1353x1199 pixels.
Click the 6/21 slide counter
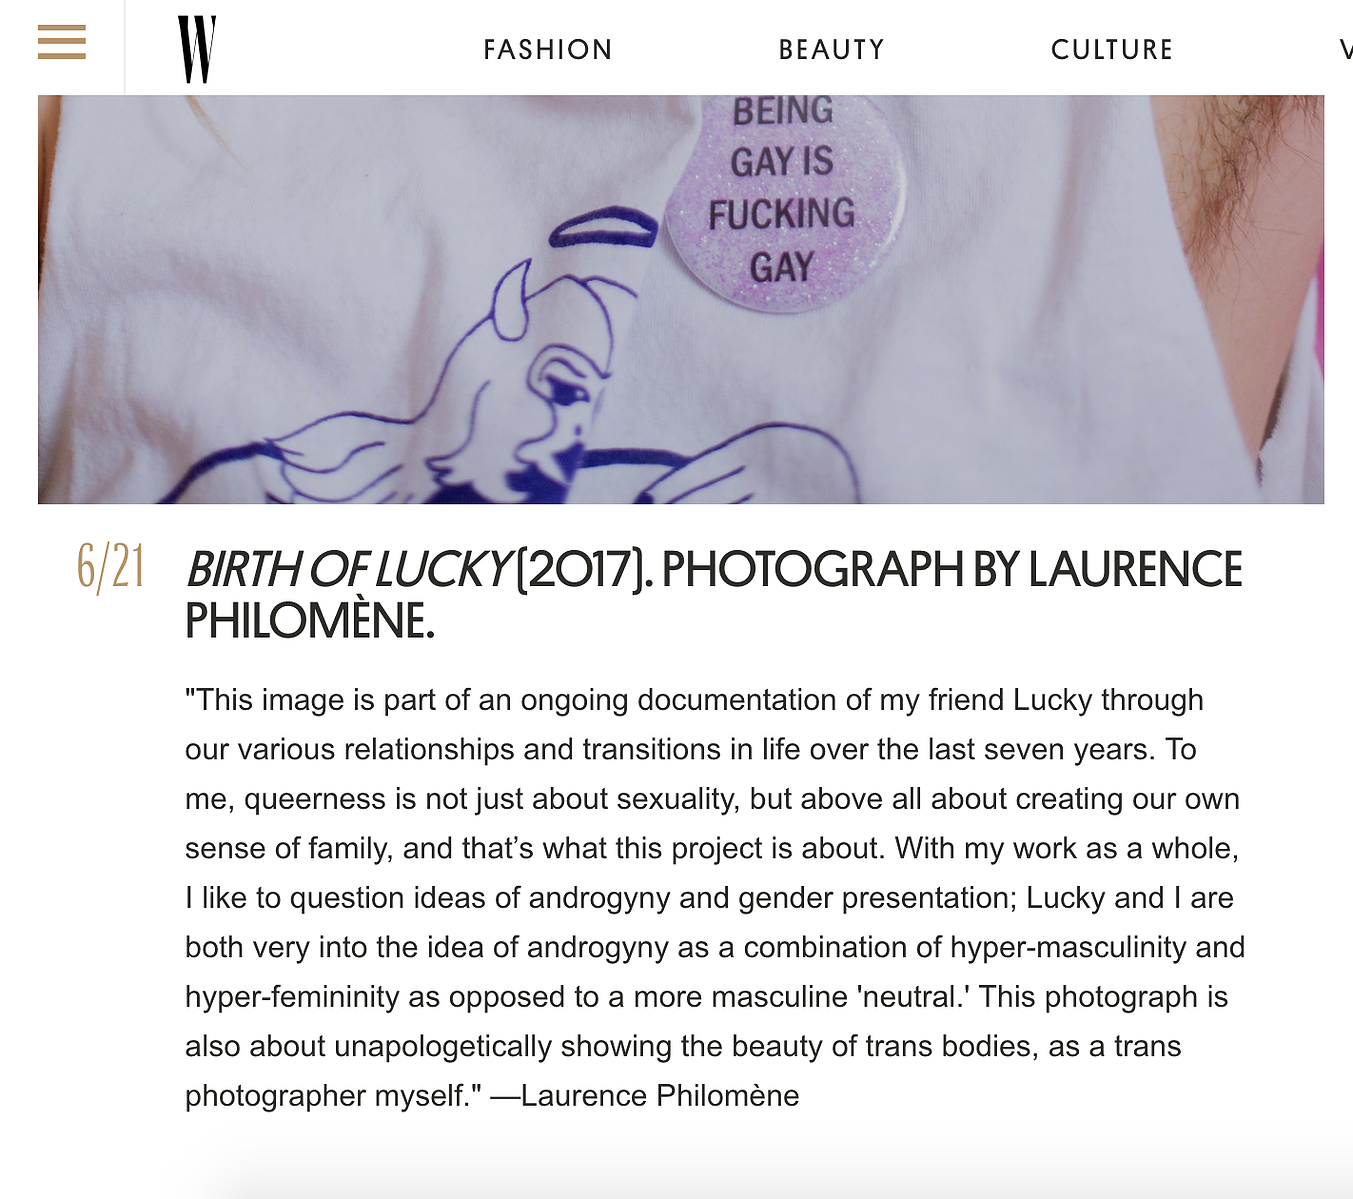click(112, 567)
